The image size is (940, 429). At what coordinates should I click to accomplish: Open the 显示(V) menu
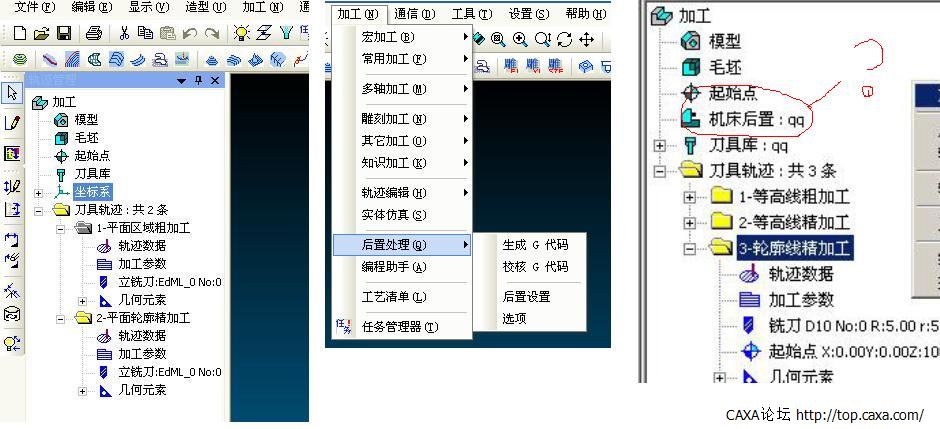[149, 8]
